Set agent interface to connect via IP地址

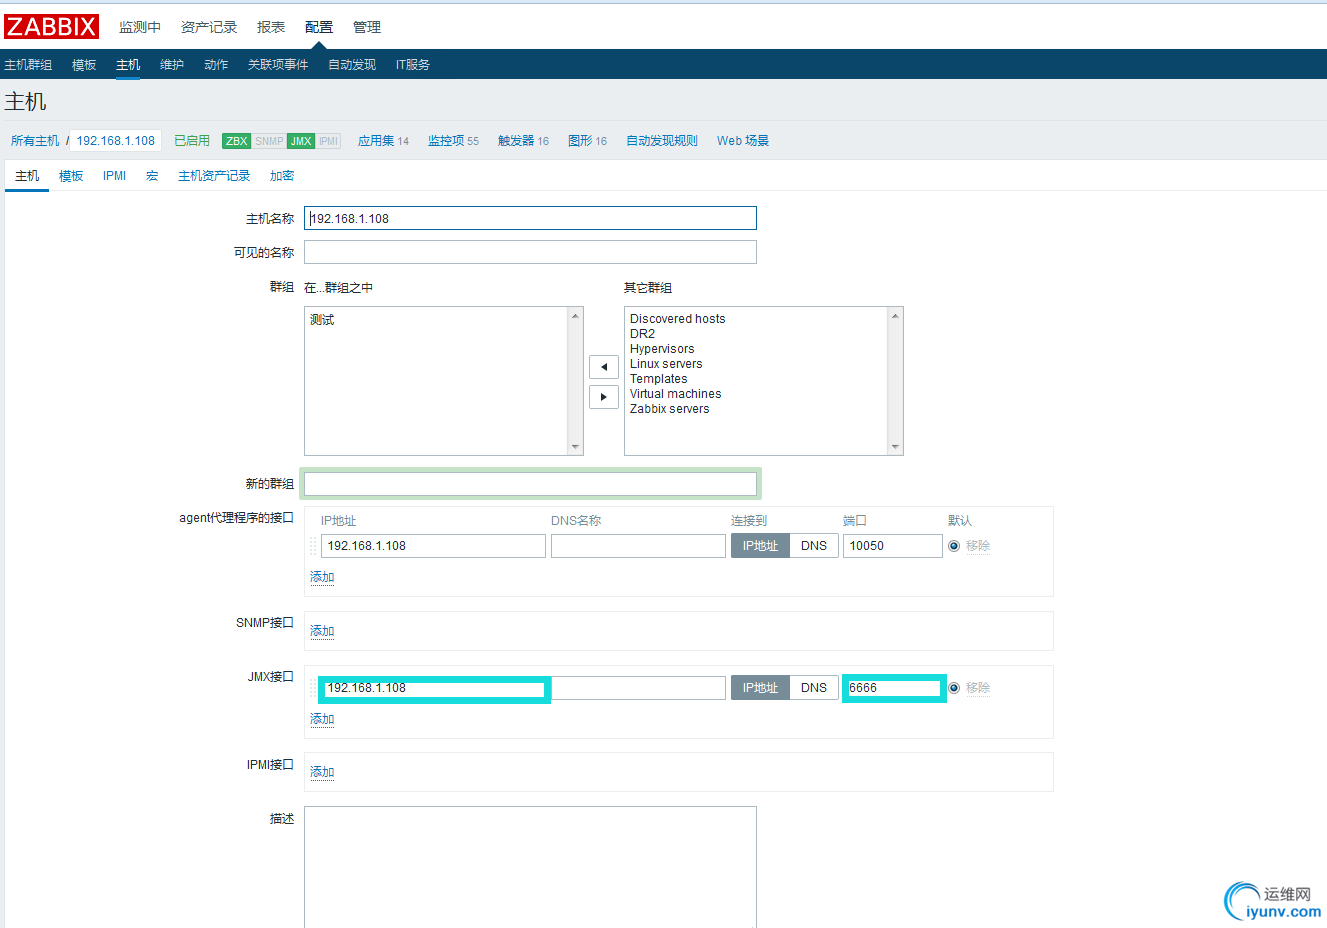click(x=760, y=546)
